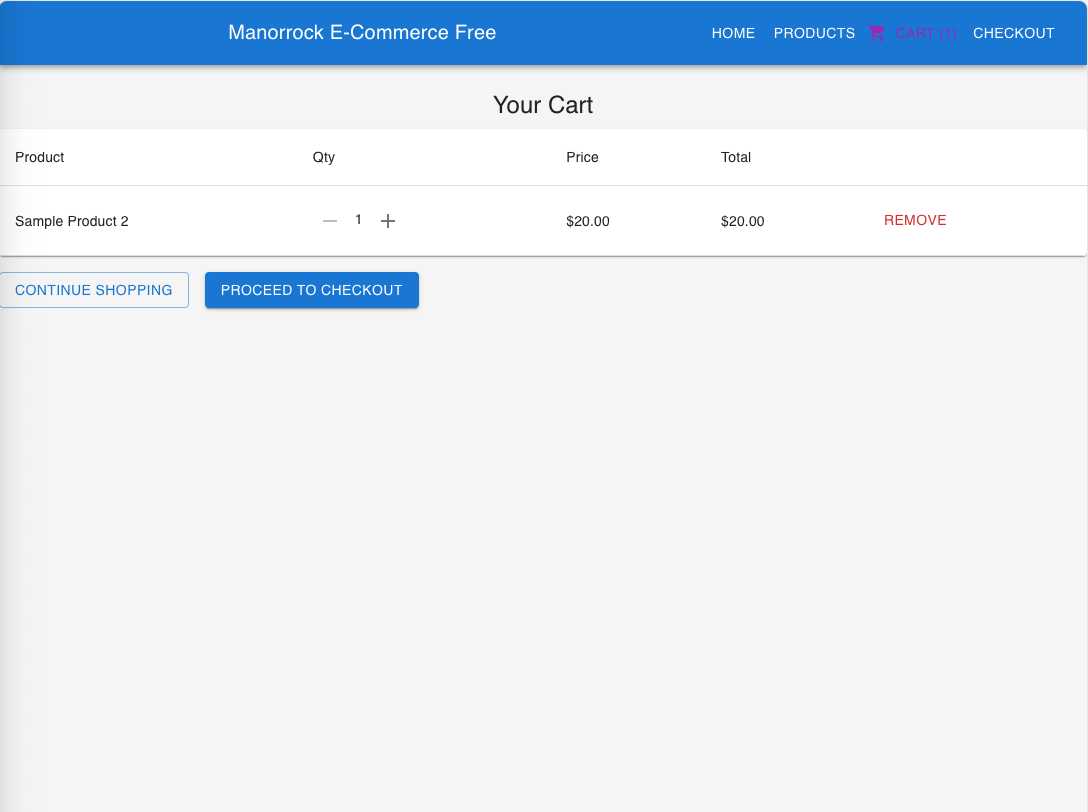
Task: Click the Manorrock E-Commerce Free title
Action: click(x=362, y=33)
